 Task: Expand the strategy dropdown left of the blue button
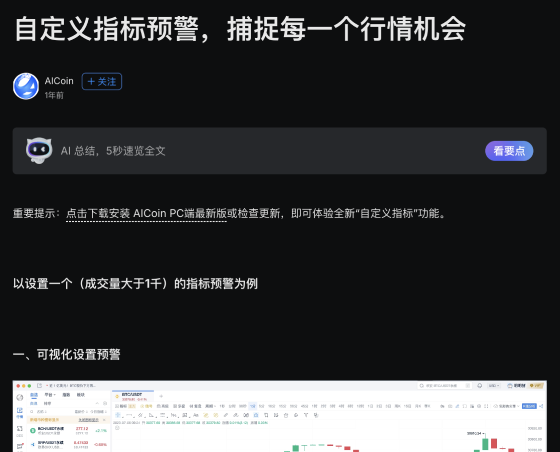click(x=506, y=406)
